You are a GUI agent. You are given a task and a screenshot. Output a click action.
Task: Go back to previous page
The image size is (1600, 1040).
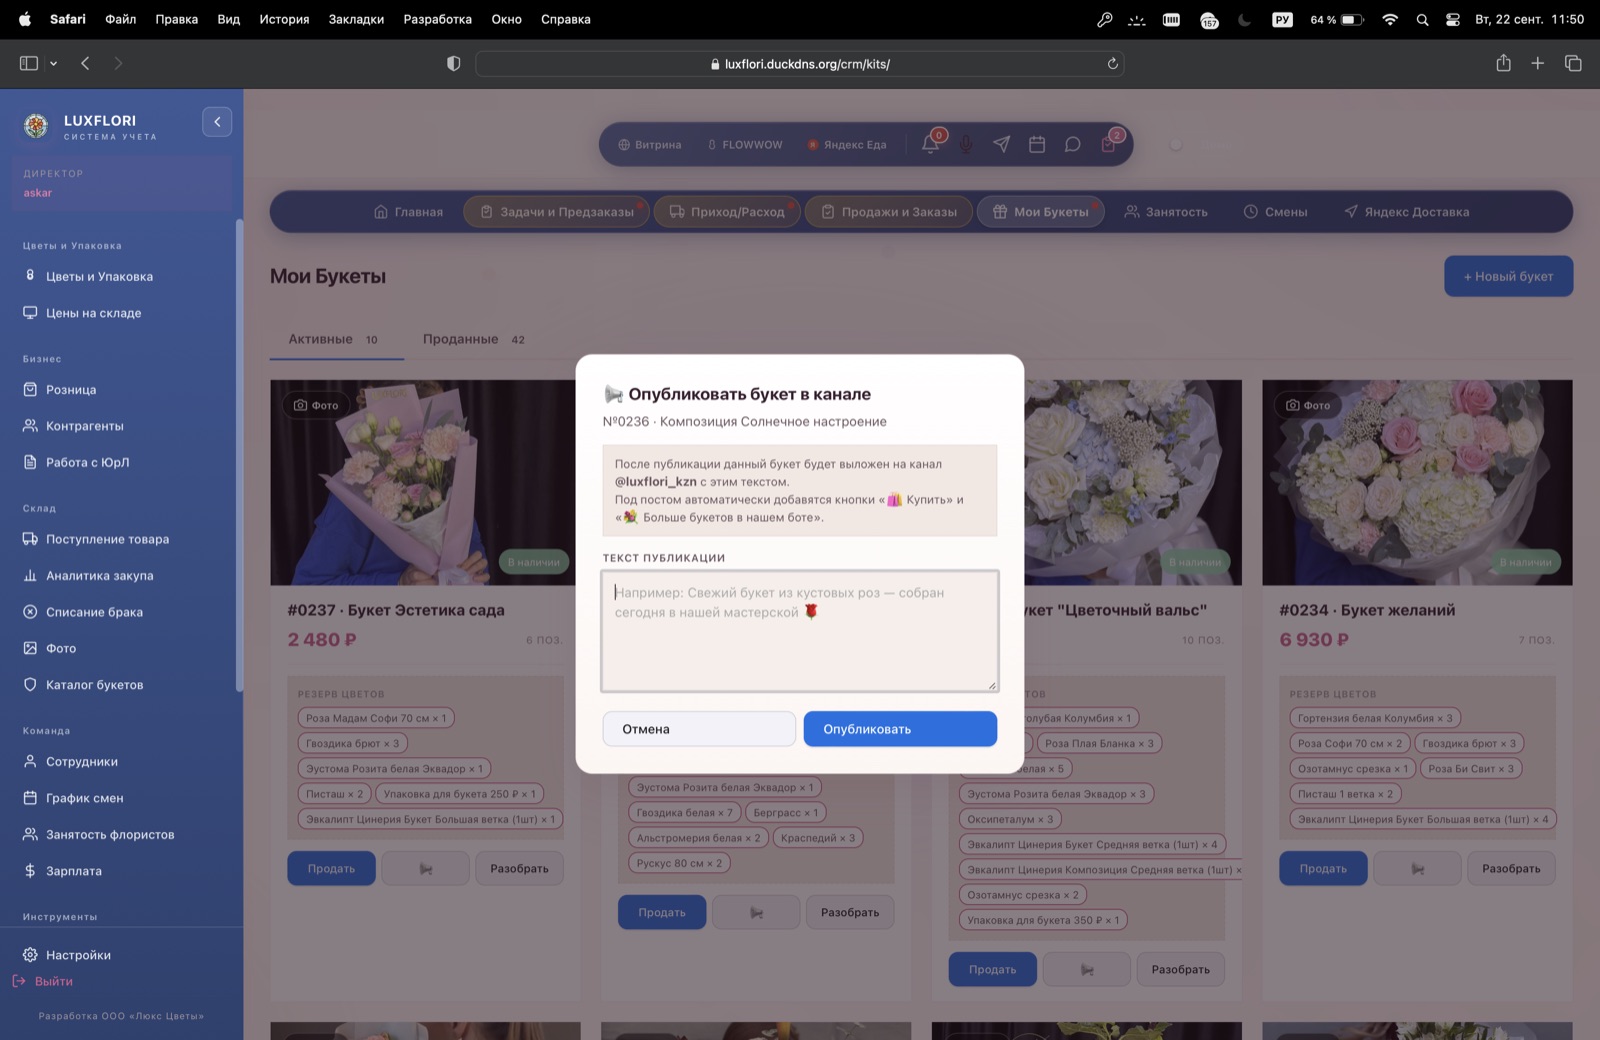85,63
